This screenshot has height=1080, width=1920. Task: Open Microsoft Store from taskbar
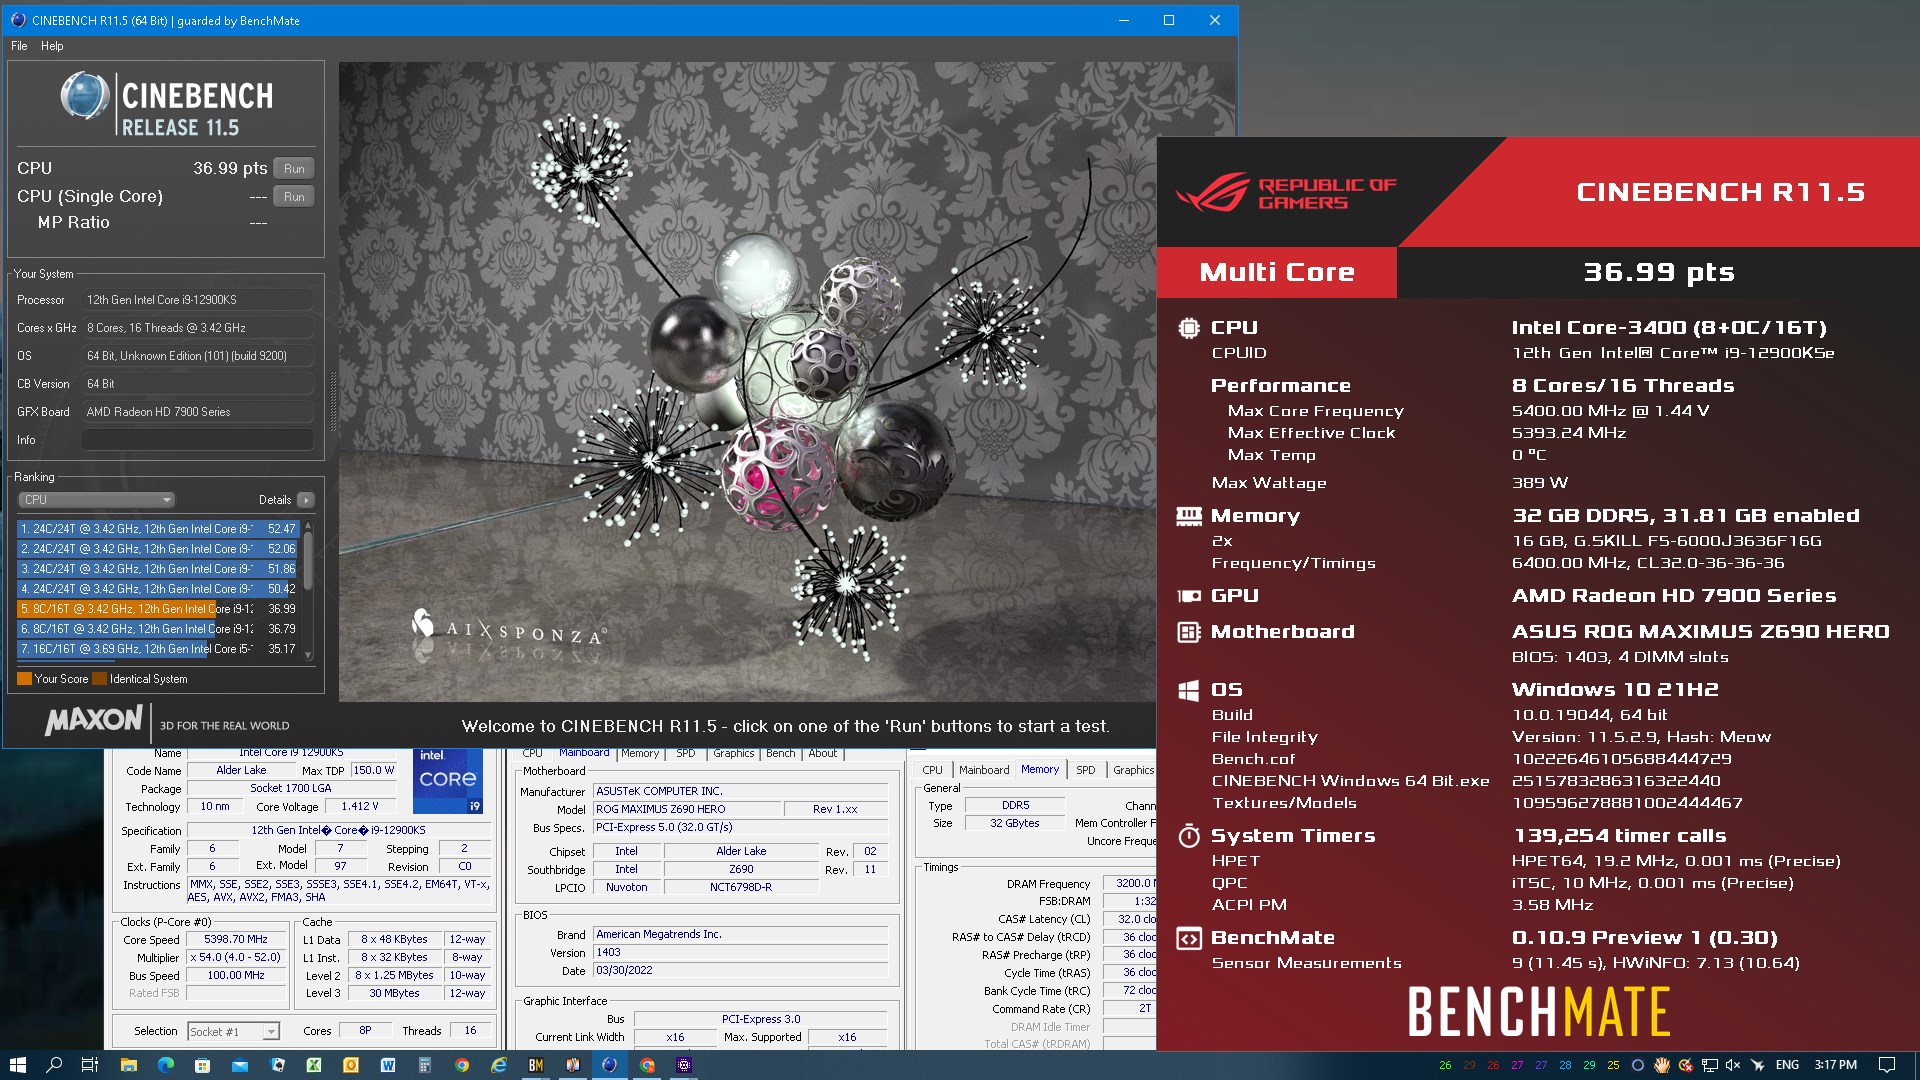coord(202,1065)
